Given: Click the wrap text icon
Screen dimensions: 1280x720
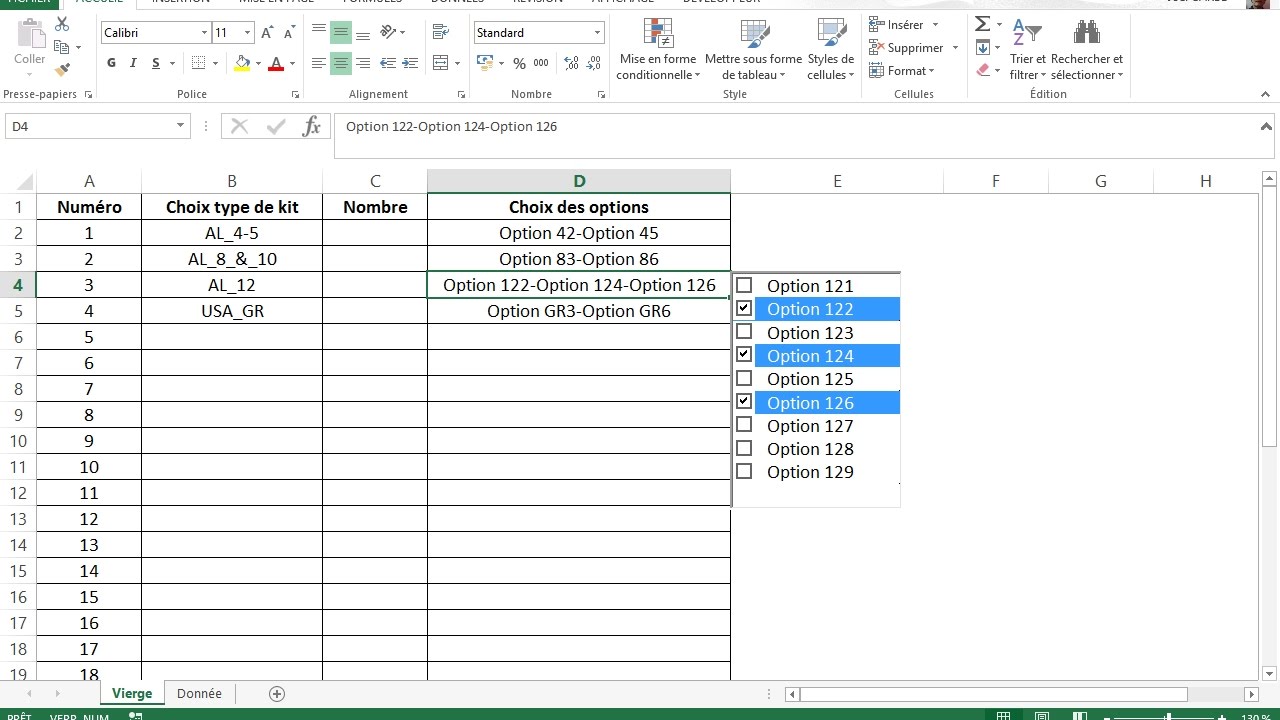Looking at the screenshot, I should (x=441, y=33).
